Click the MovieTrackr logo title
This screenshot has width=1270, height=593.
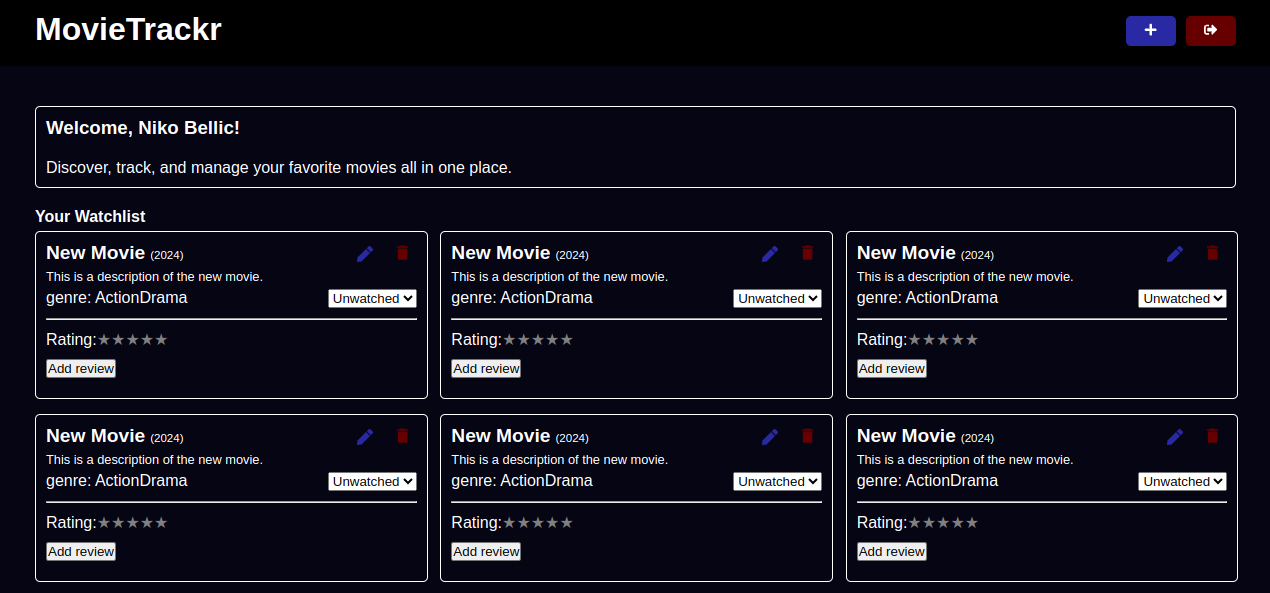click(128, 30)
